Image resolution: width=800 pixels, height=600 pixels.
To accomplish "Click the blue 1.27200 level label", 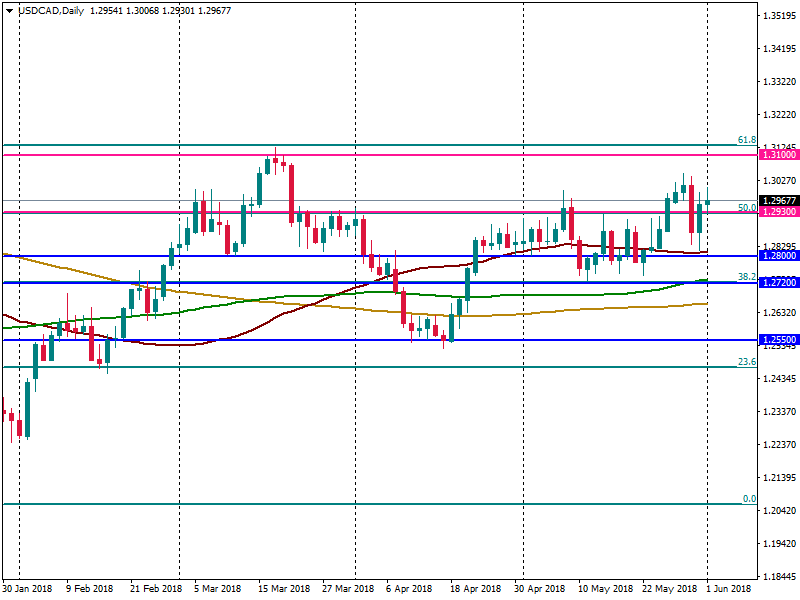I will 779,283.
